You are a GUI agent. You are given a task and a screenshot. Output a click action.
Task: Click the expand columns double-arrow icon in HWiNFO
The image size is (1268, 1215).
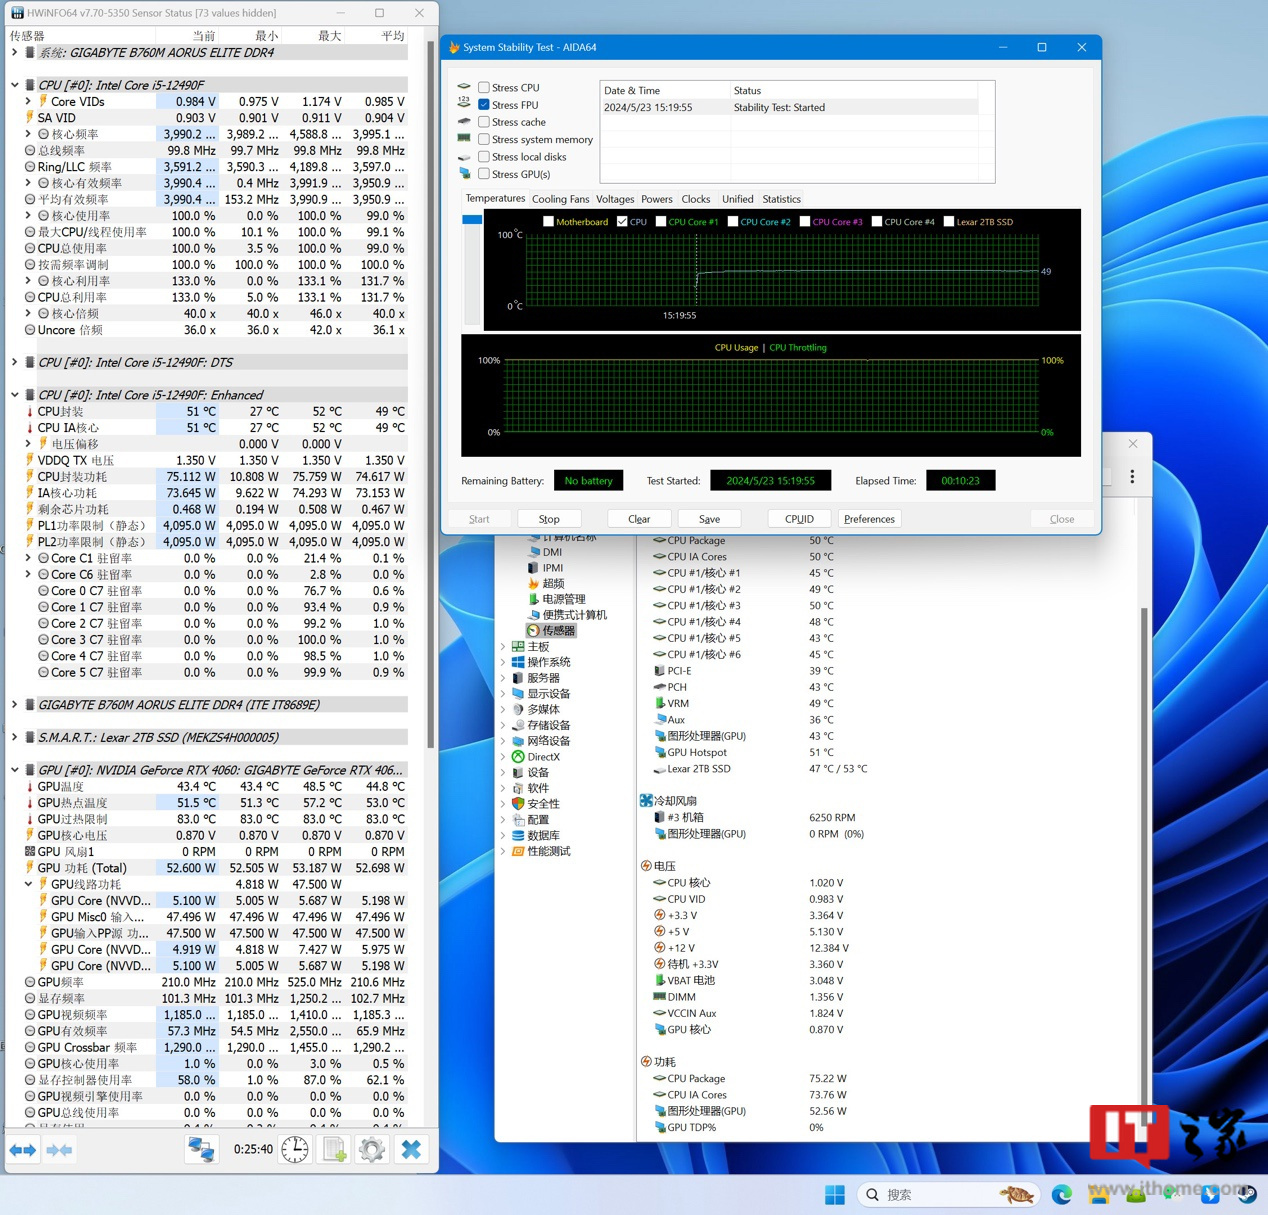(23, 1150)
